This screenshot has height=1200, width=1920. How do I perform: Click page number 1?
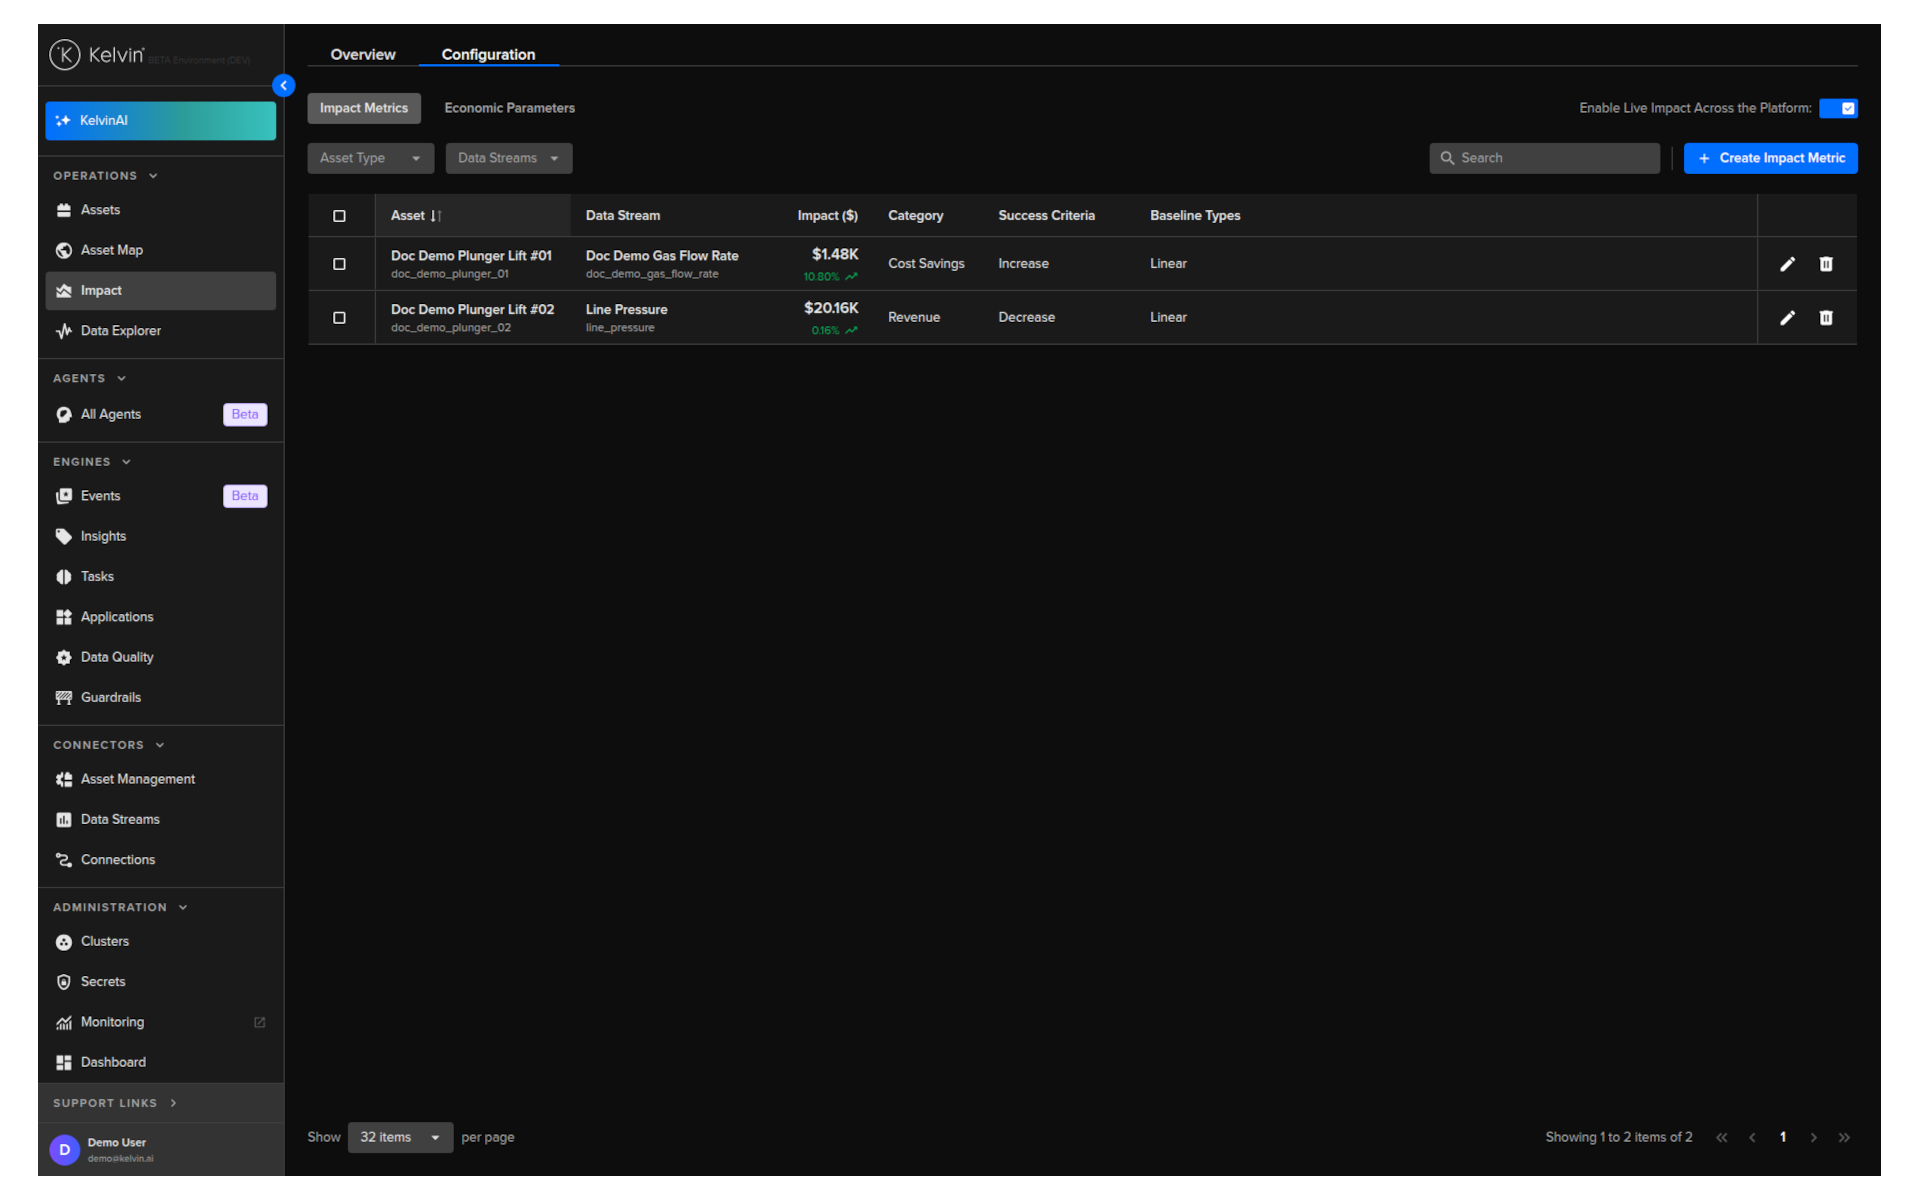tap(1783, 1137)
